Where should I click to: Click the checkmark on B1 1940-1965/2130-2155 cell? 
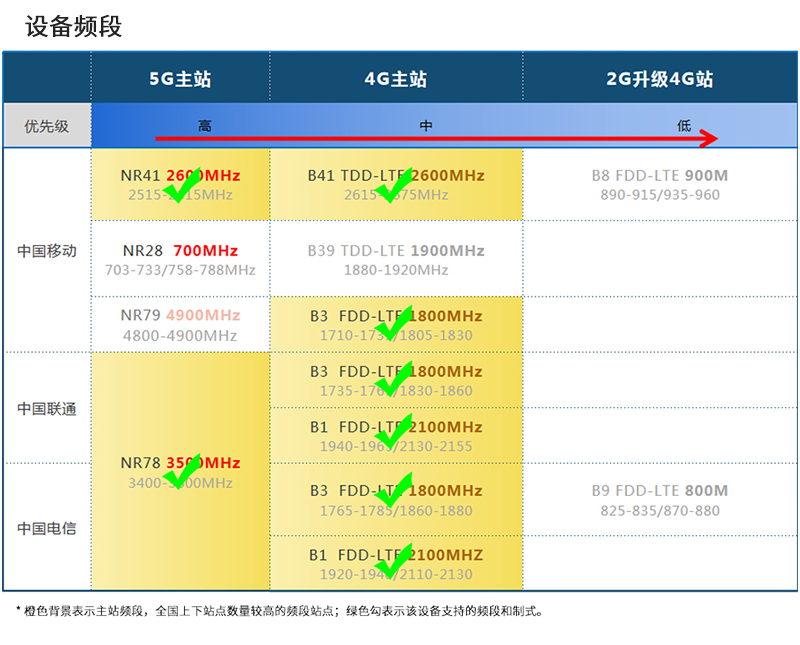(x=393, y=435)
